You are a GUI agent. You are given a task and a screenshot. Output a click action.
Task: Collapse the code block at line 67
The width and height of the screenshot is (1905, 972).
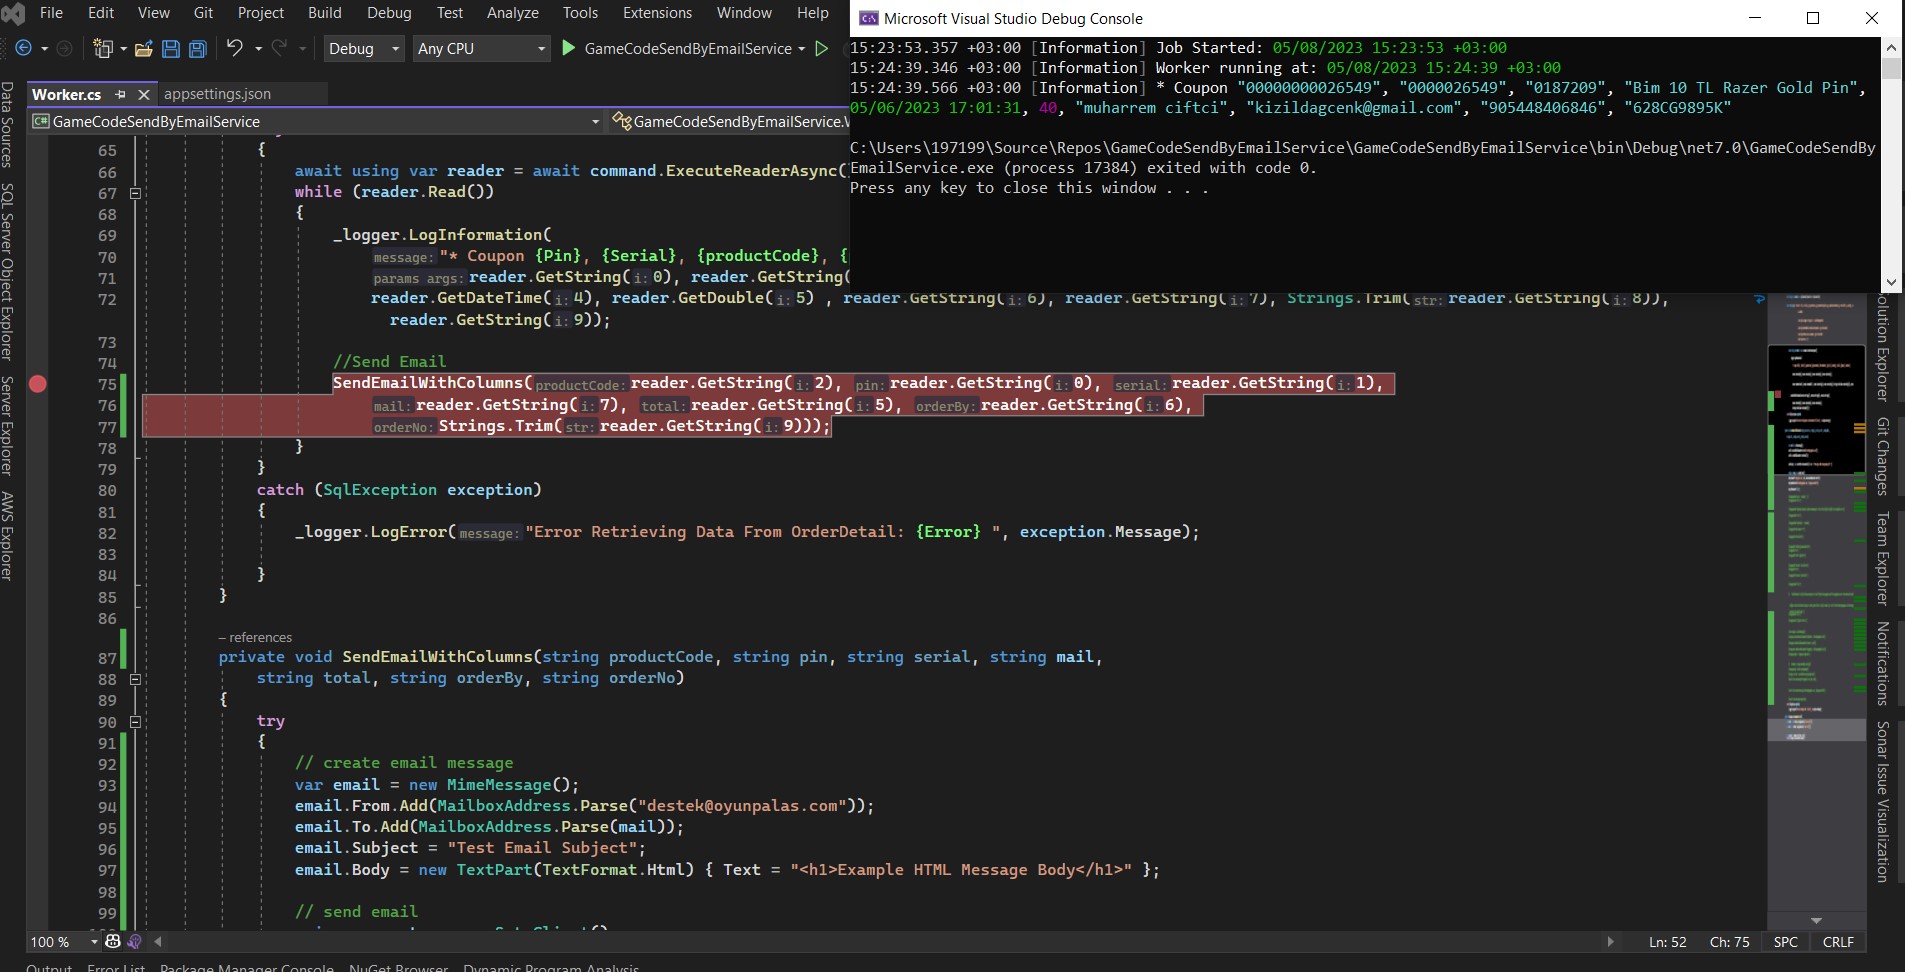pos(135,193)
